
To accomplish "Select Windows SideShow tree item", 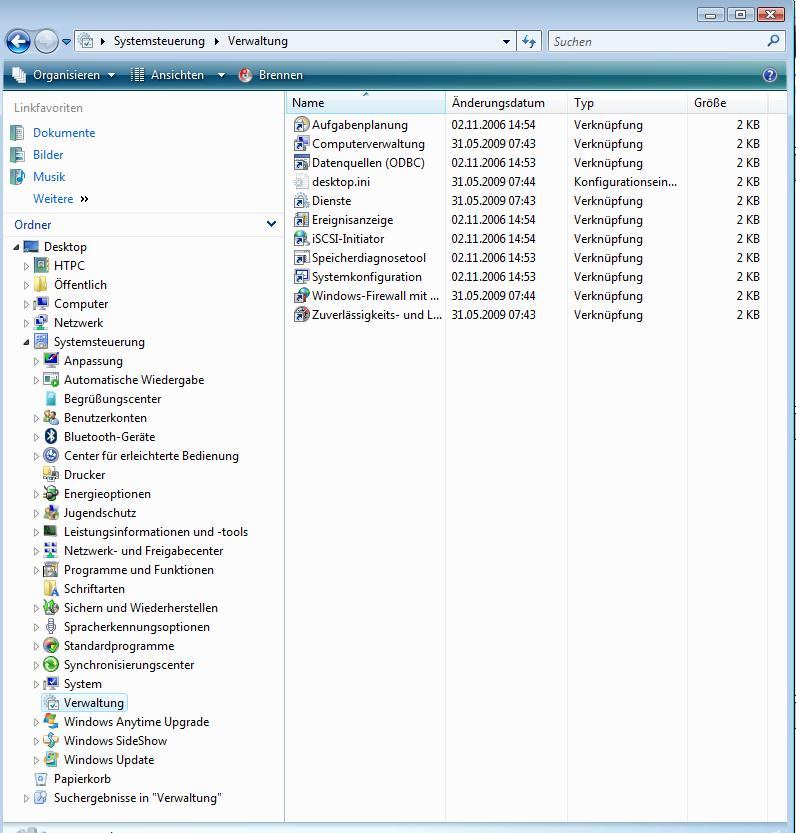I will tap(115, 741).
